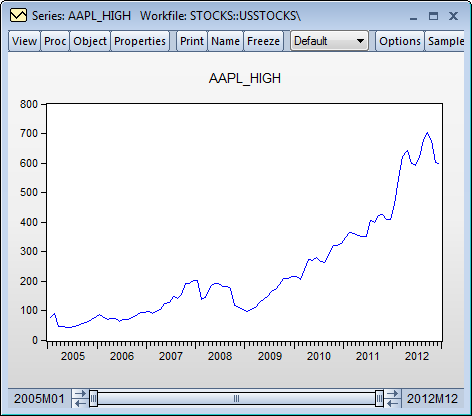Click the center grip of the slider bar
The height and width of the screenshot is (416, 472).
[236, 398]
